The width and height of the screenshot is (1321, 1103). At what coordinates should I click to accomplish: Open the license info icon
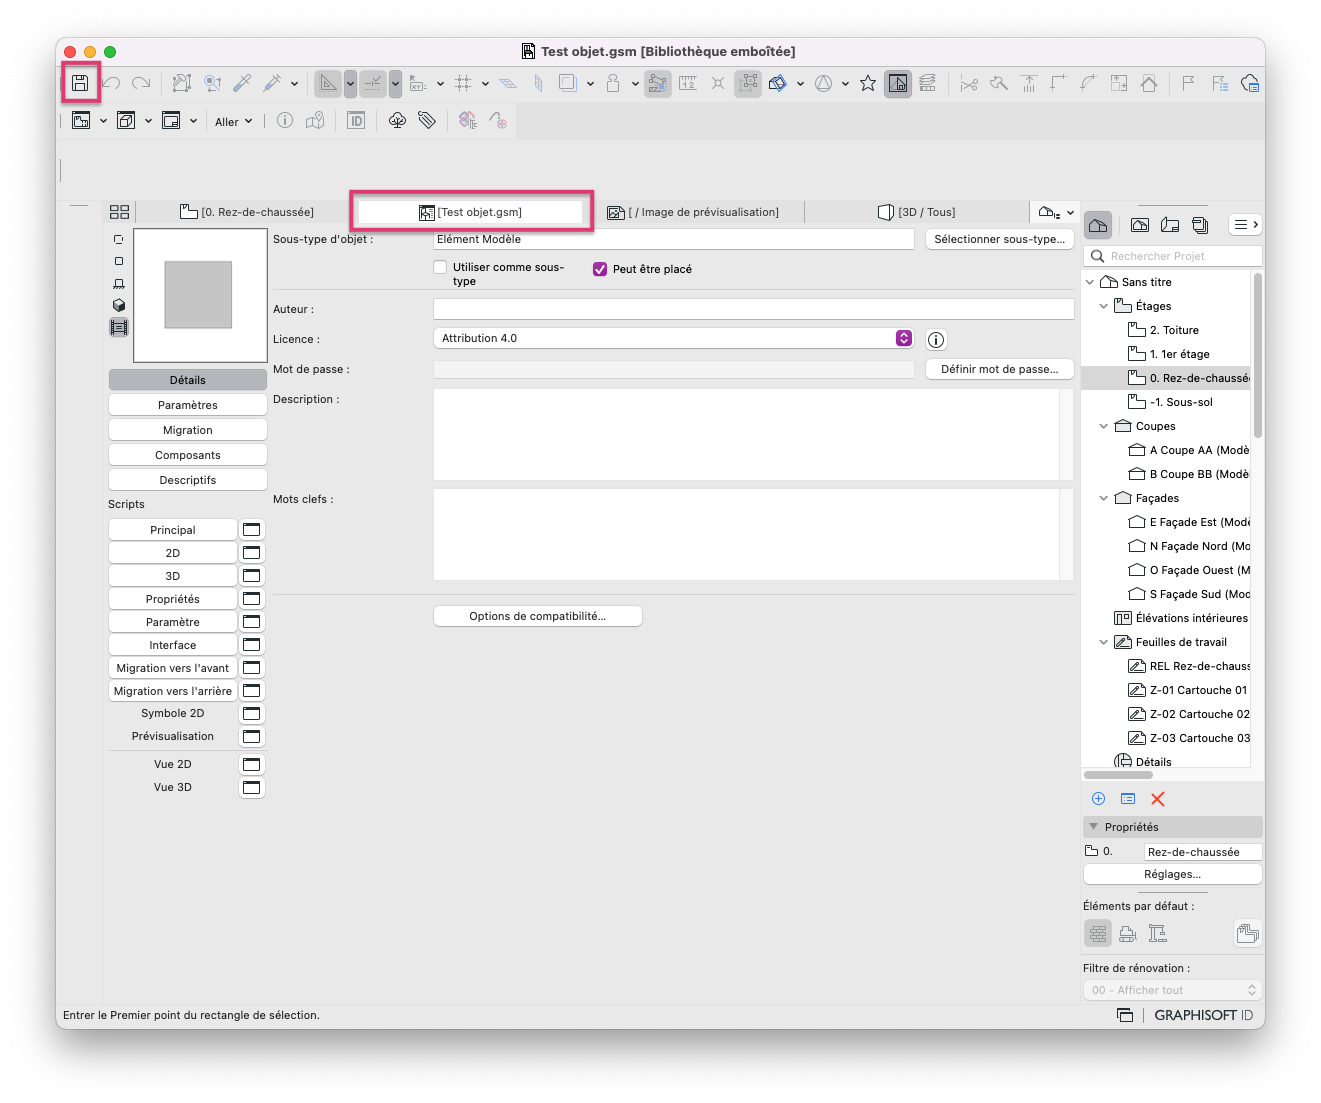pyautogui.click(x=936, y=340)
